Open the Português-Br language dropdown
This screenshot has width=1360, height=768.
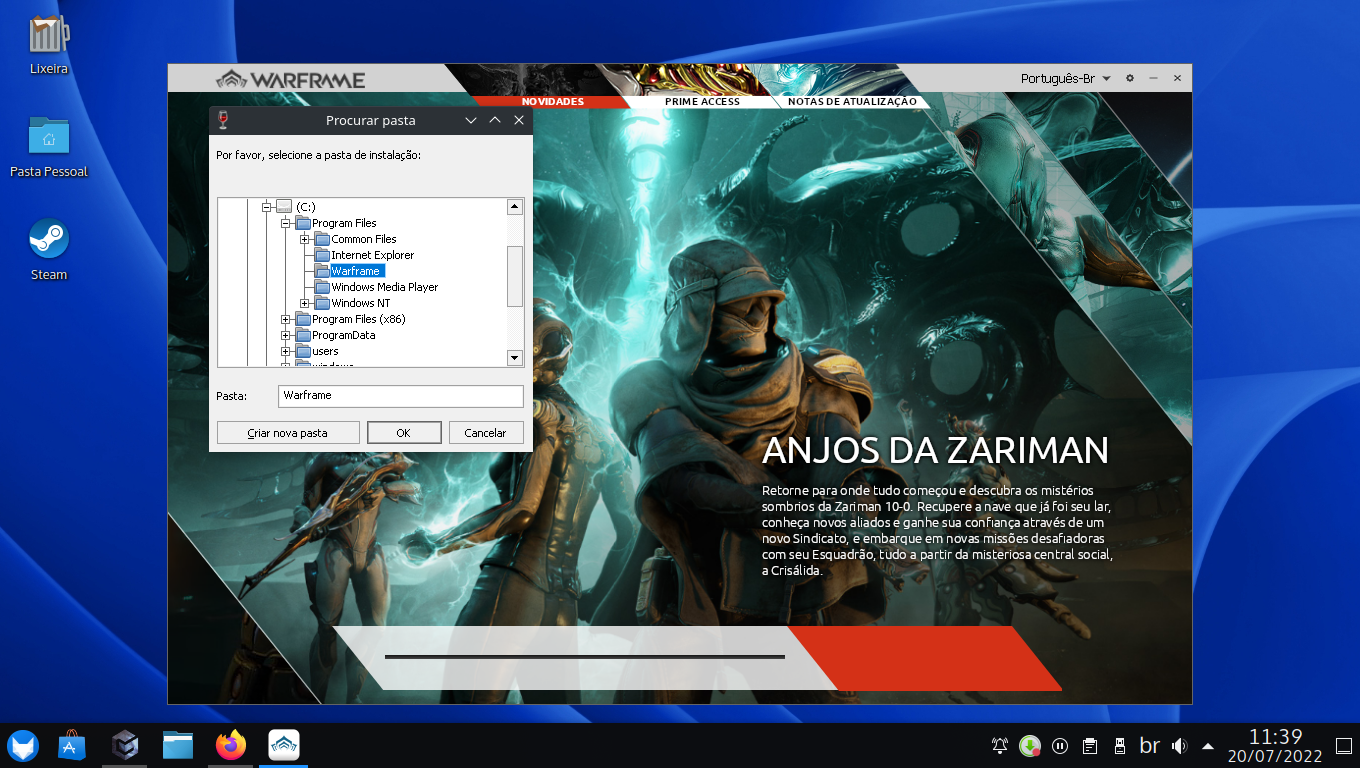(x=1066, y=78)
